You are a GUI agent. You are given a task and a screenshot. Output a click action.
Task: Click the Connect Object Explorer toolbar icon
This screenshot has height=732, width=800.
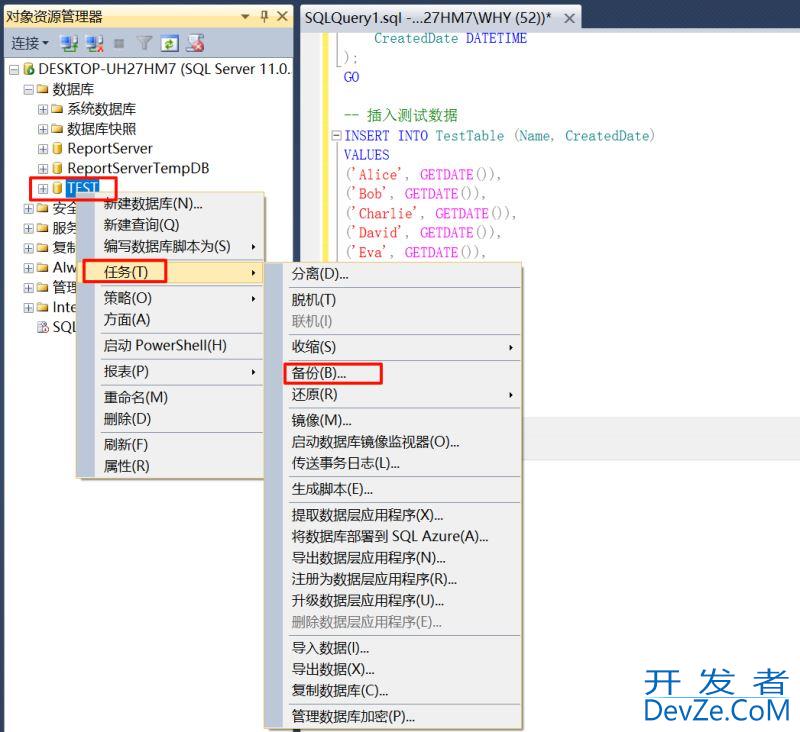(x=68, y=44)
